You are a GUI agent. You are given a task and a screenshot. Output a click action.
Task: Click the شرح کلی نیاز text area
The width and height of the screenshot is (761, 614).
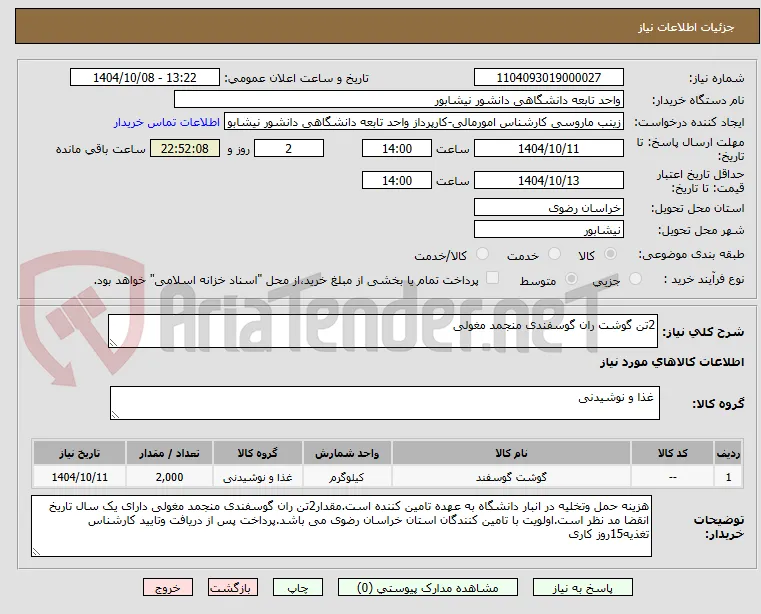(x=383, y=331)
